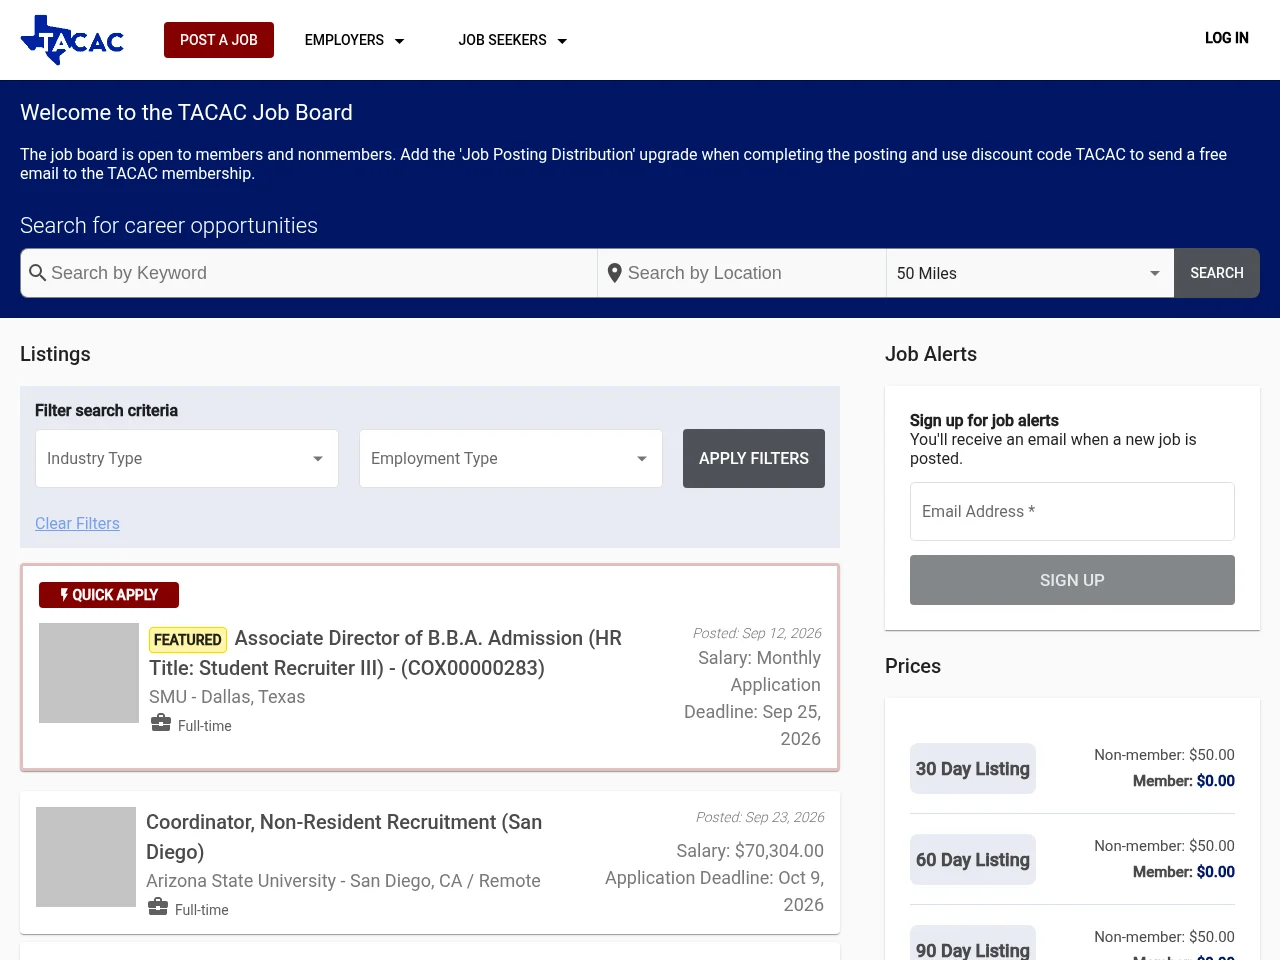Click the Search by Location field

[x=742, y=273]
